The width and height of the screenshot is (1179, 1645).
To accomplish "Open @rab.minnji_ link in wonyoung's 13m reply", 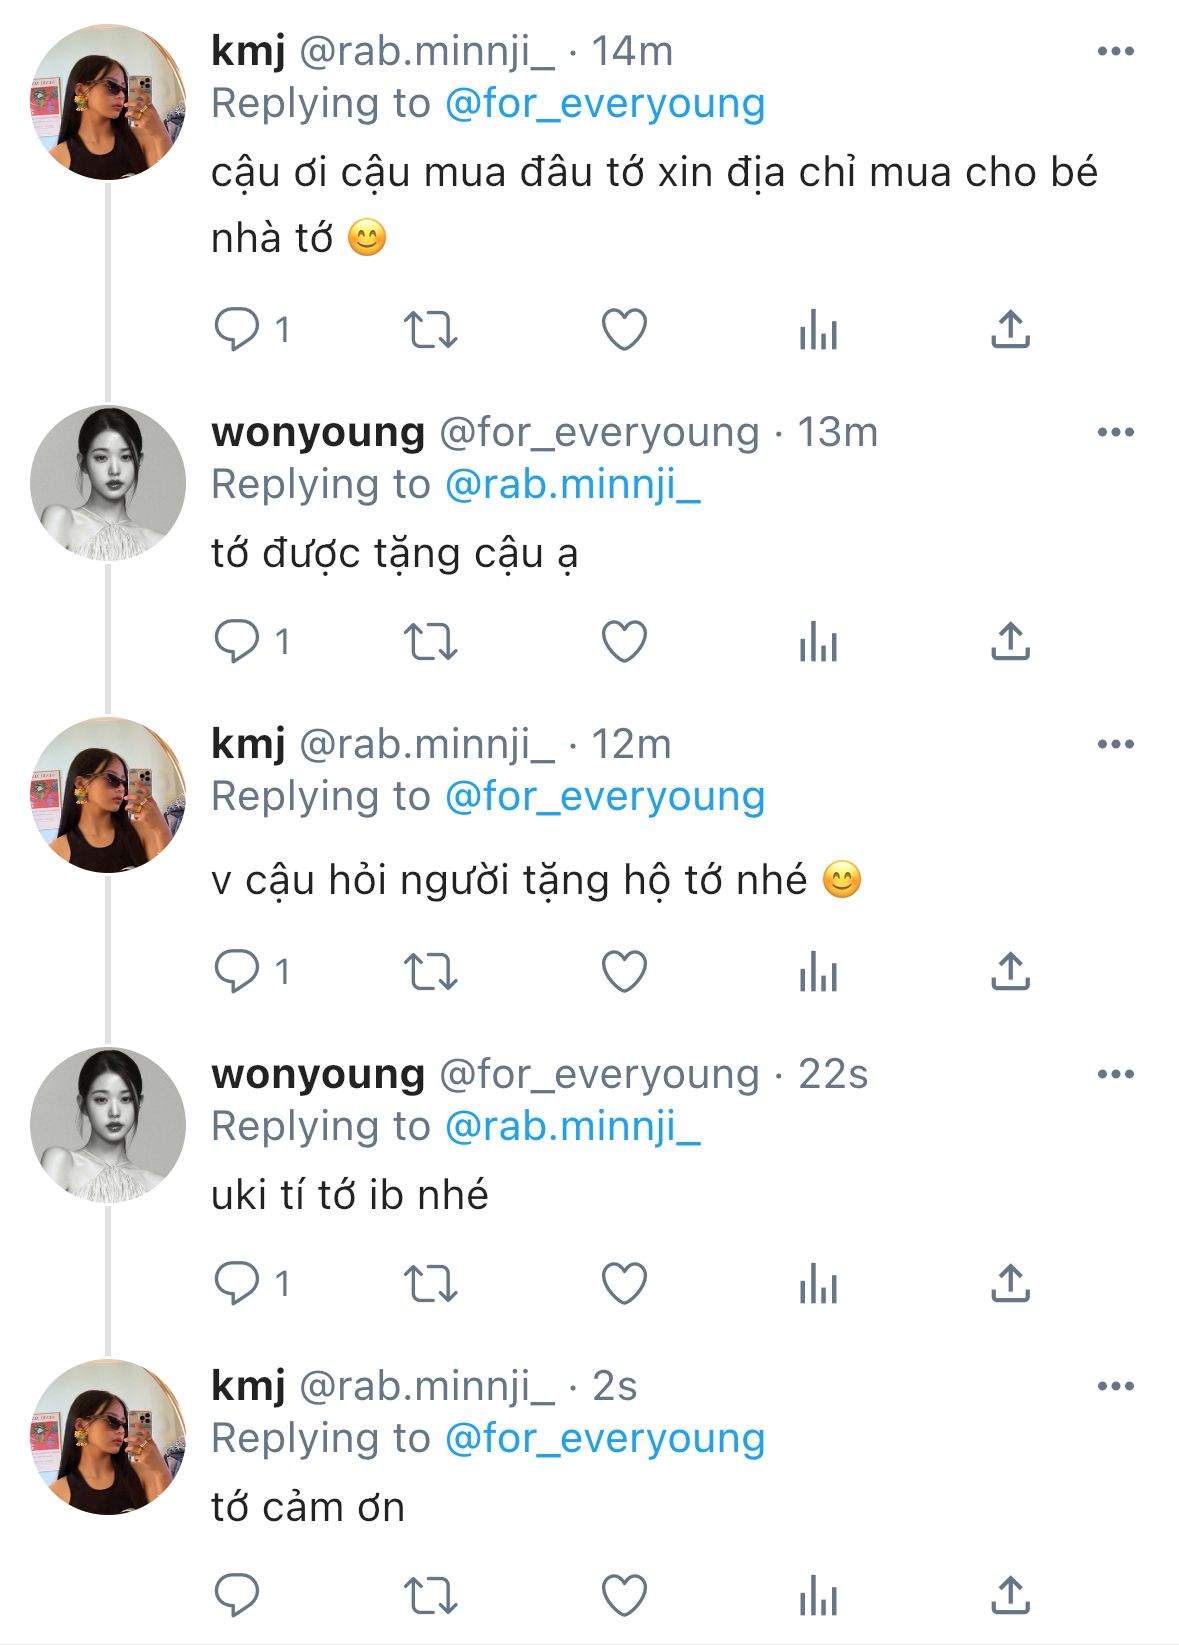I will (x=572, y=485).
